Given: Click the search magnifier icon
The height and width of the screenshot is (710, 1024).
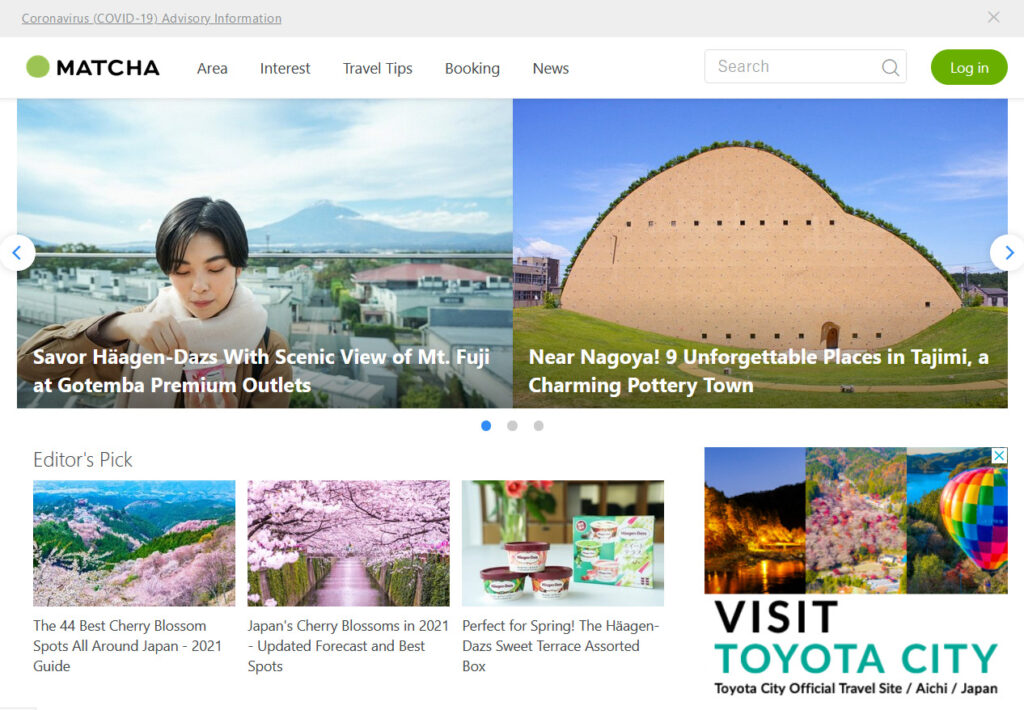Looking at the screenshot, I should tap(890, 67).
